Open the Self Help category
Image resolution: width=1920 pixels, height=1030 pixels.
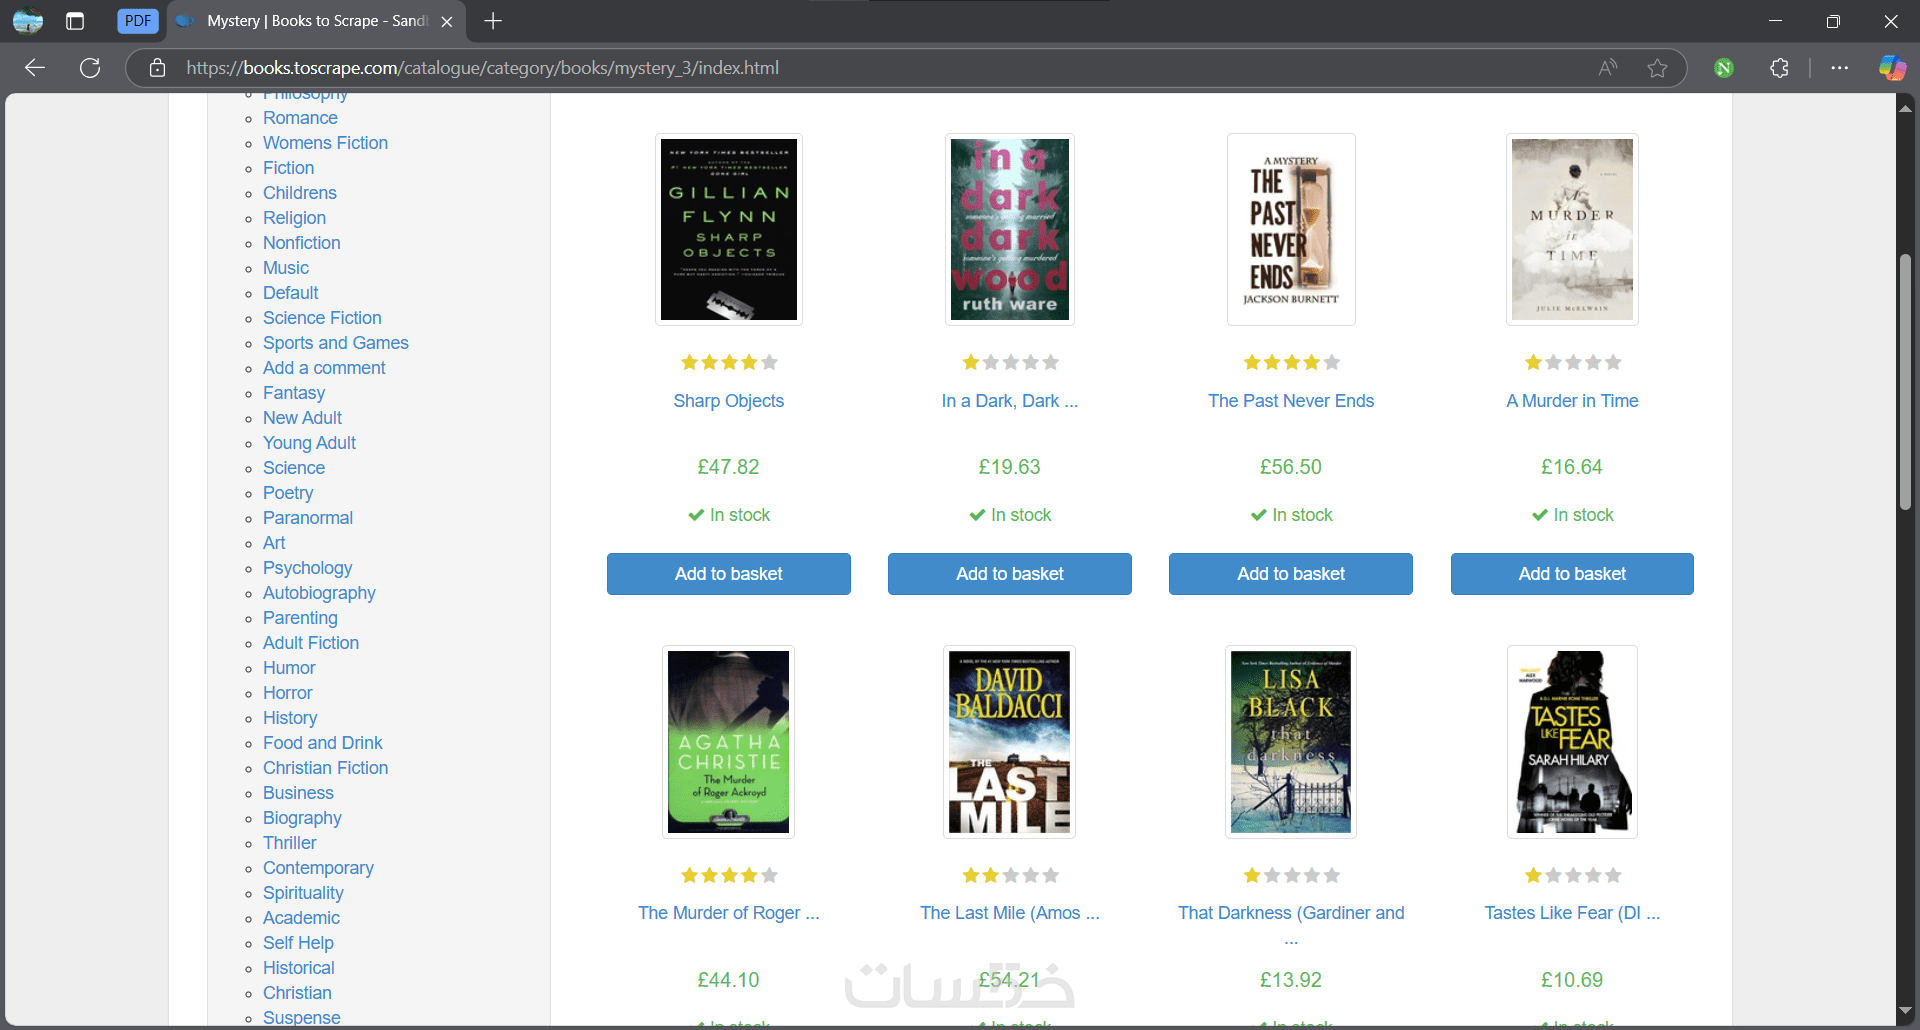[x=298, y=943]
